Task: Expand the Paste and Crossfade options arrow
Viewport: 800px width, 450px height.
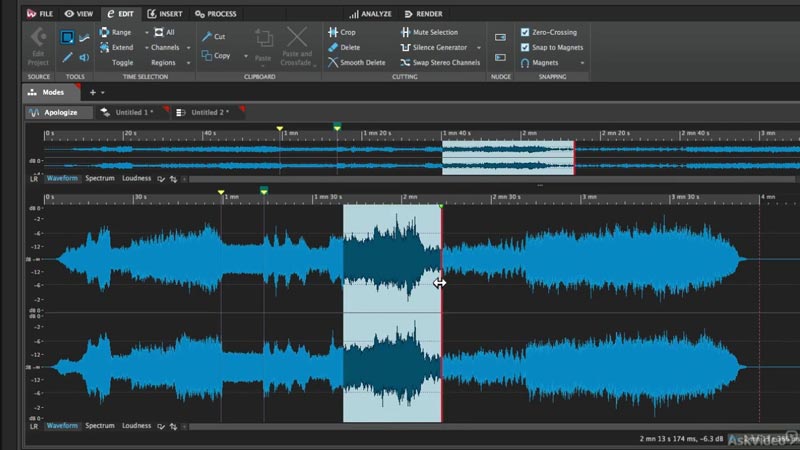Action: (315, 65)
